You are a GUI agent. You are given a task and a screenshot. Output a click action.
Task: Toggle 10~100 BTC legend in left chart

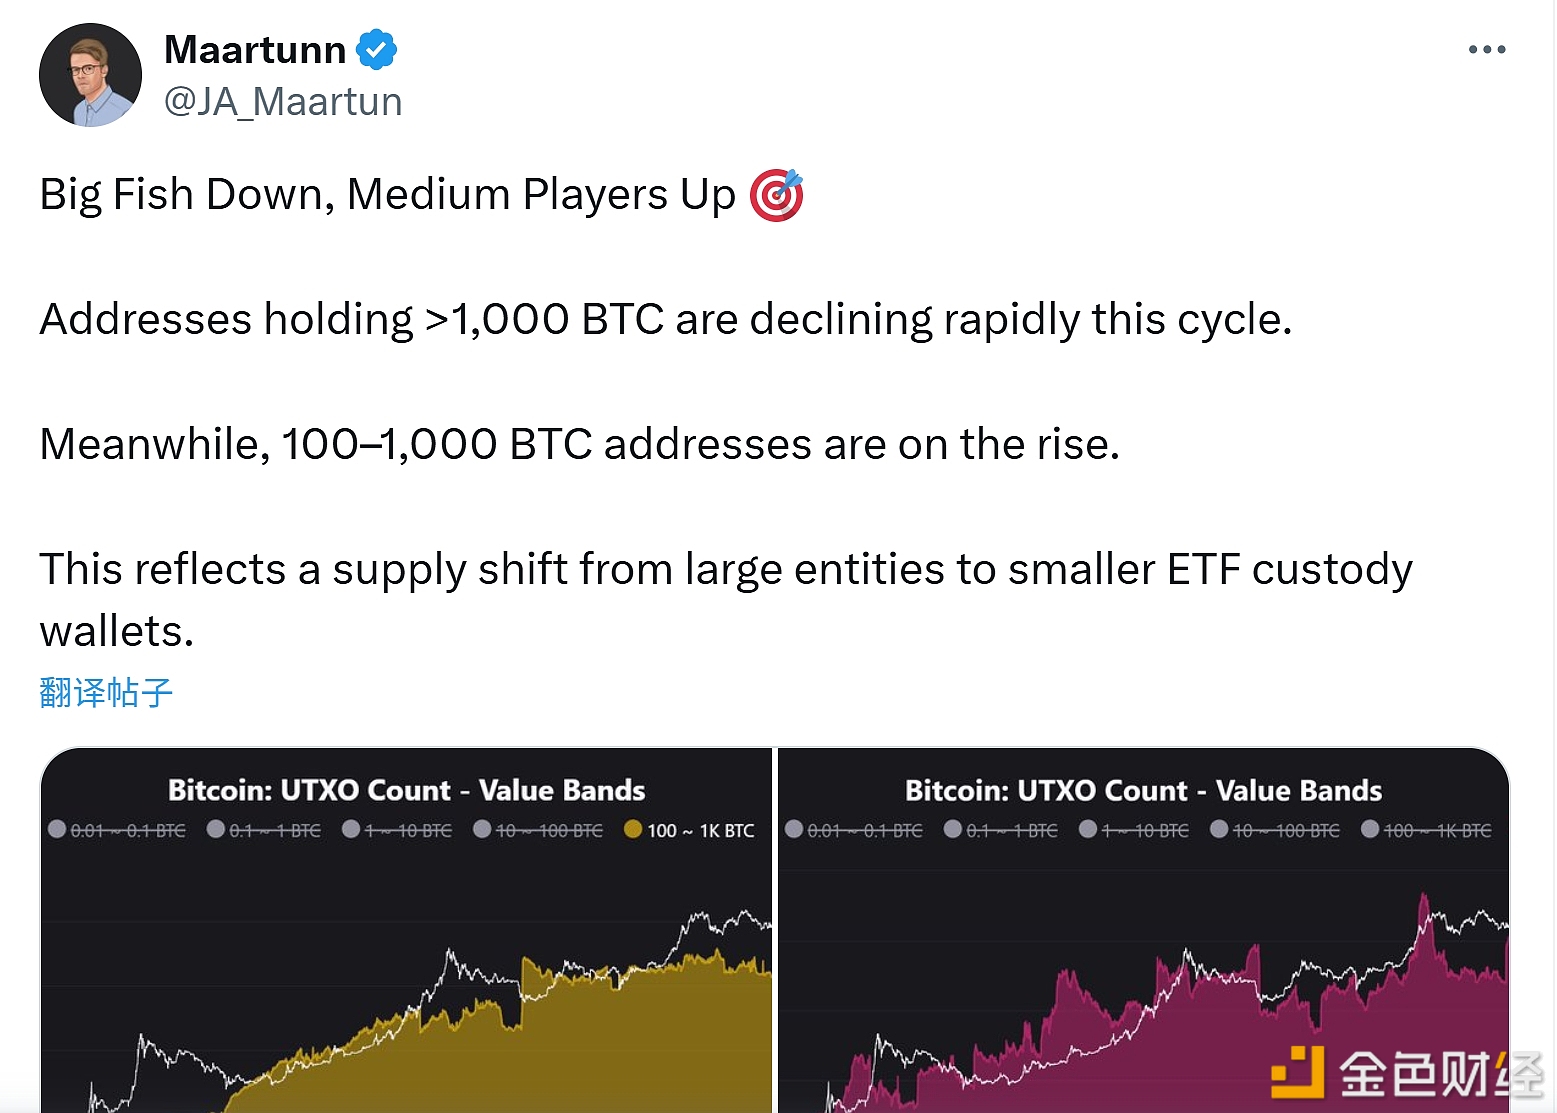(538, 830)
